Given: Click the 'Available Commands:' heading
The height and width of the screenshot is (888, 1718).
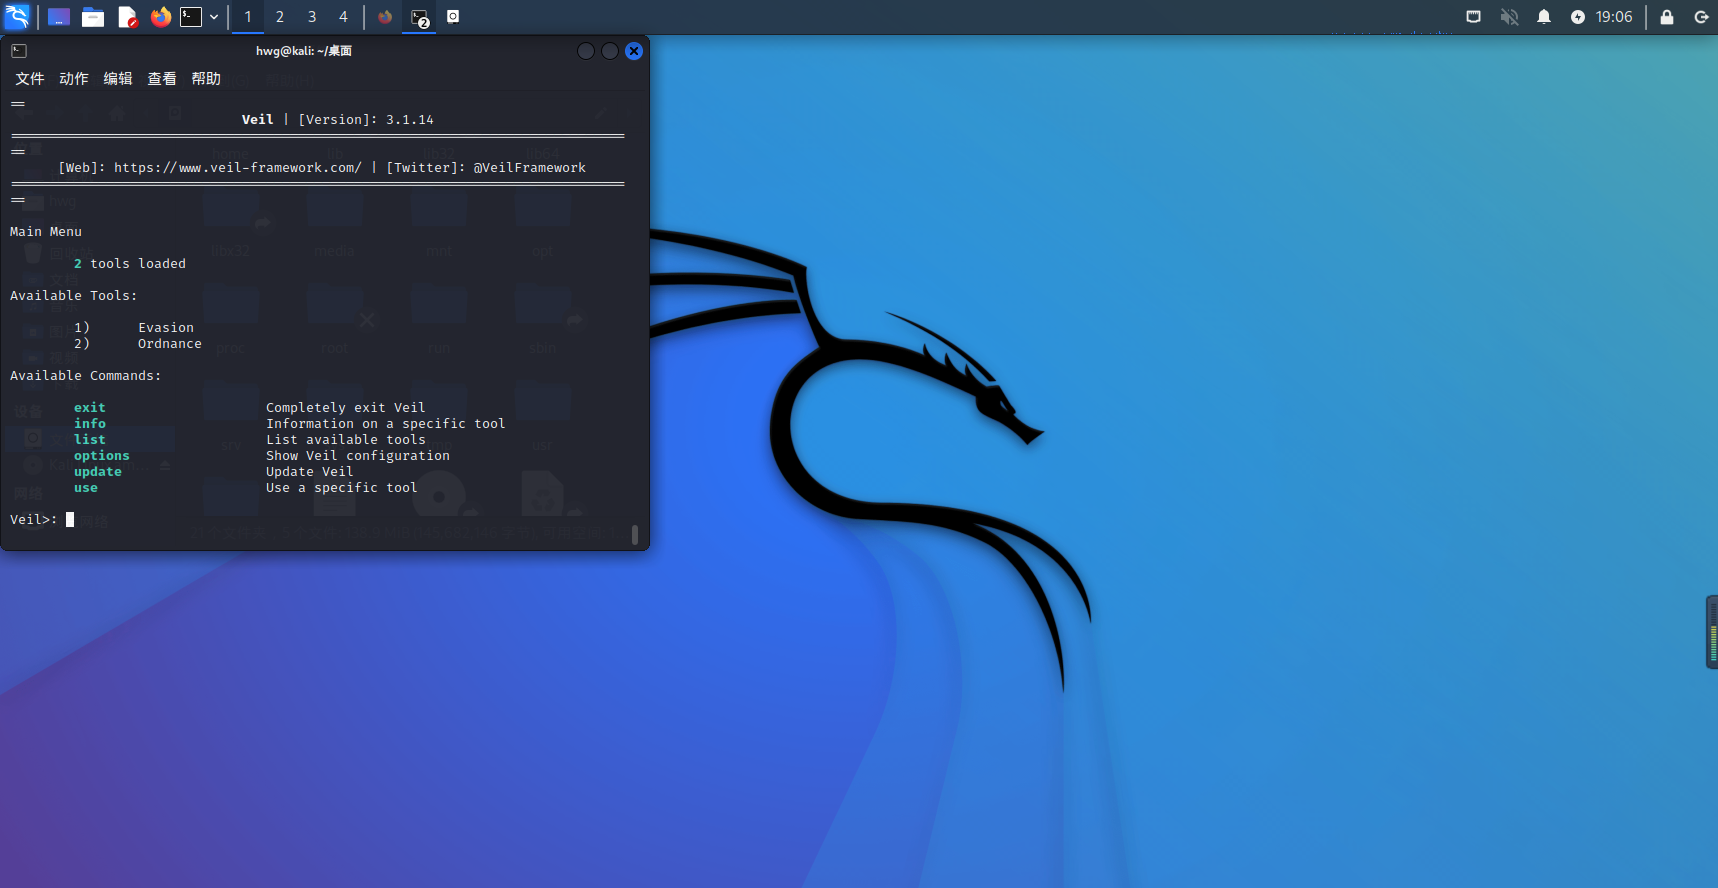Looking at the screenshot, I should tap(86, 376).
